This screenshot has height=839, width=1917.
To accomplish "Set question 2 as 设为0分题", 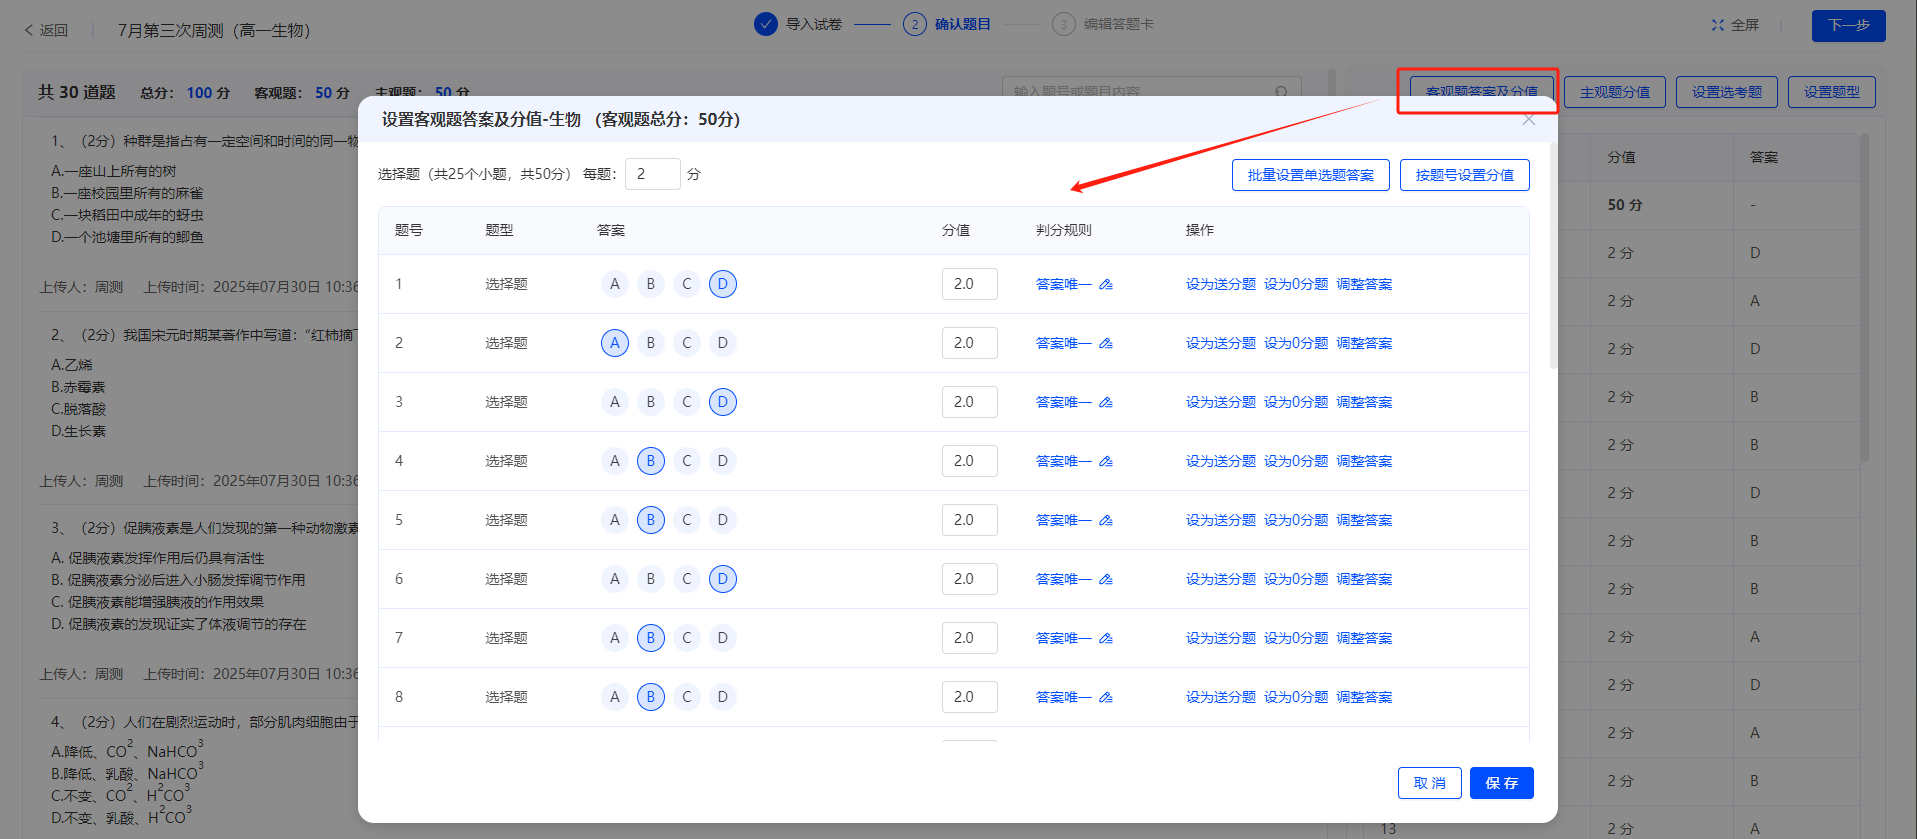I will (1296, 343).
